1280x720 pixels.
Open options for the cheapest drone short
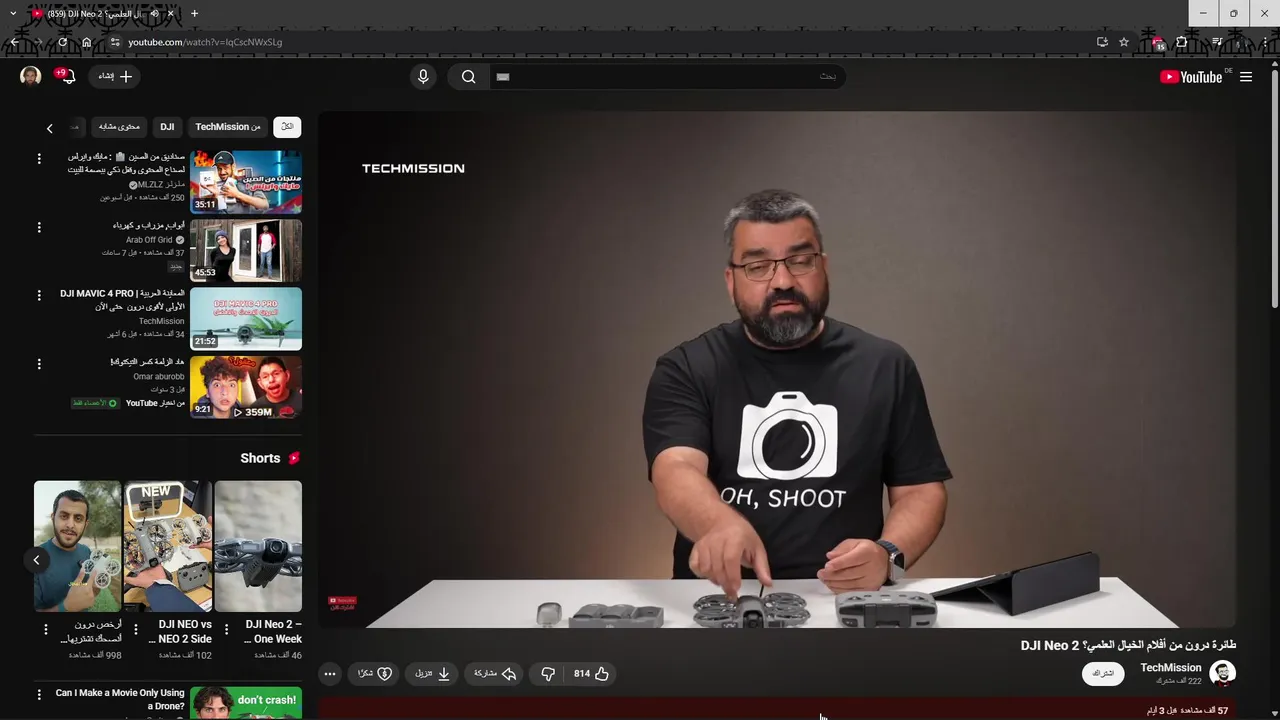point(45,630)
